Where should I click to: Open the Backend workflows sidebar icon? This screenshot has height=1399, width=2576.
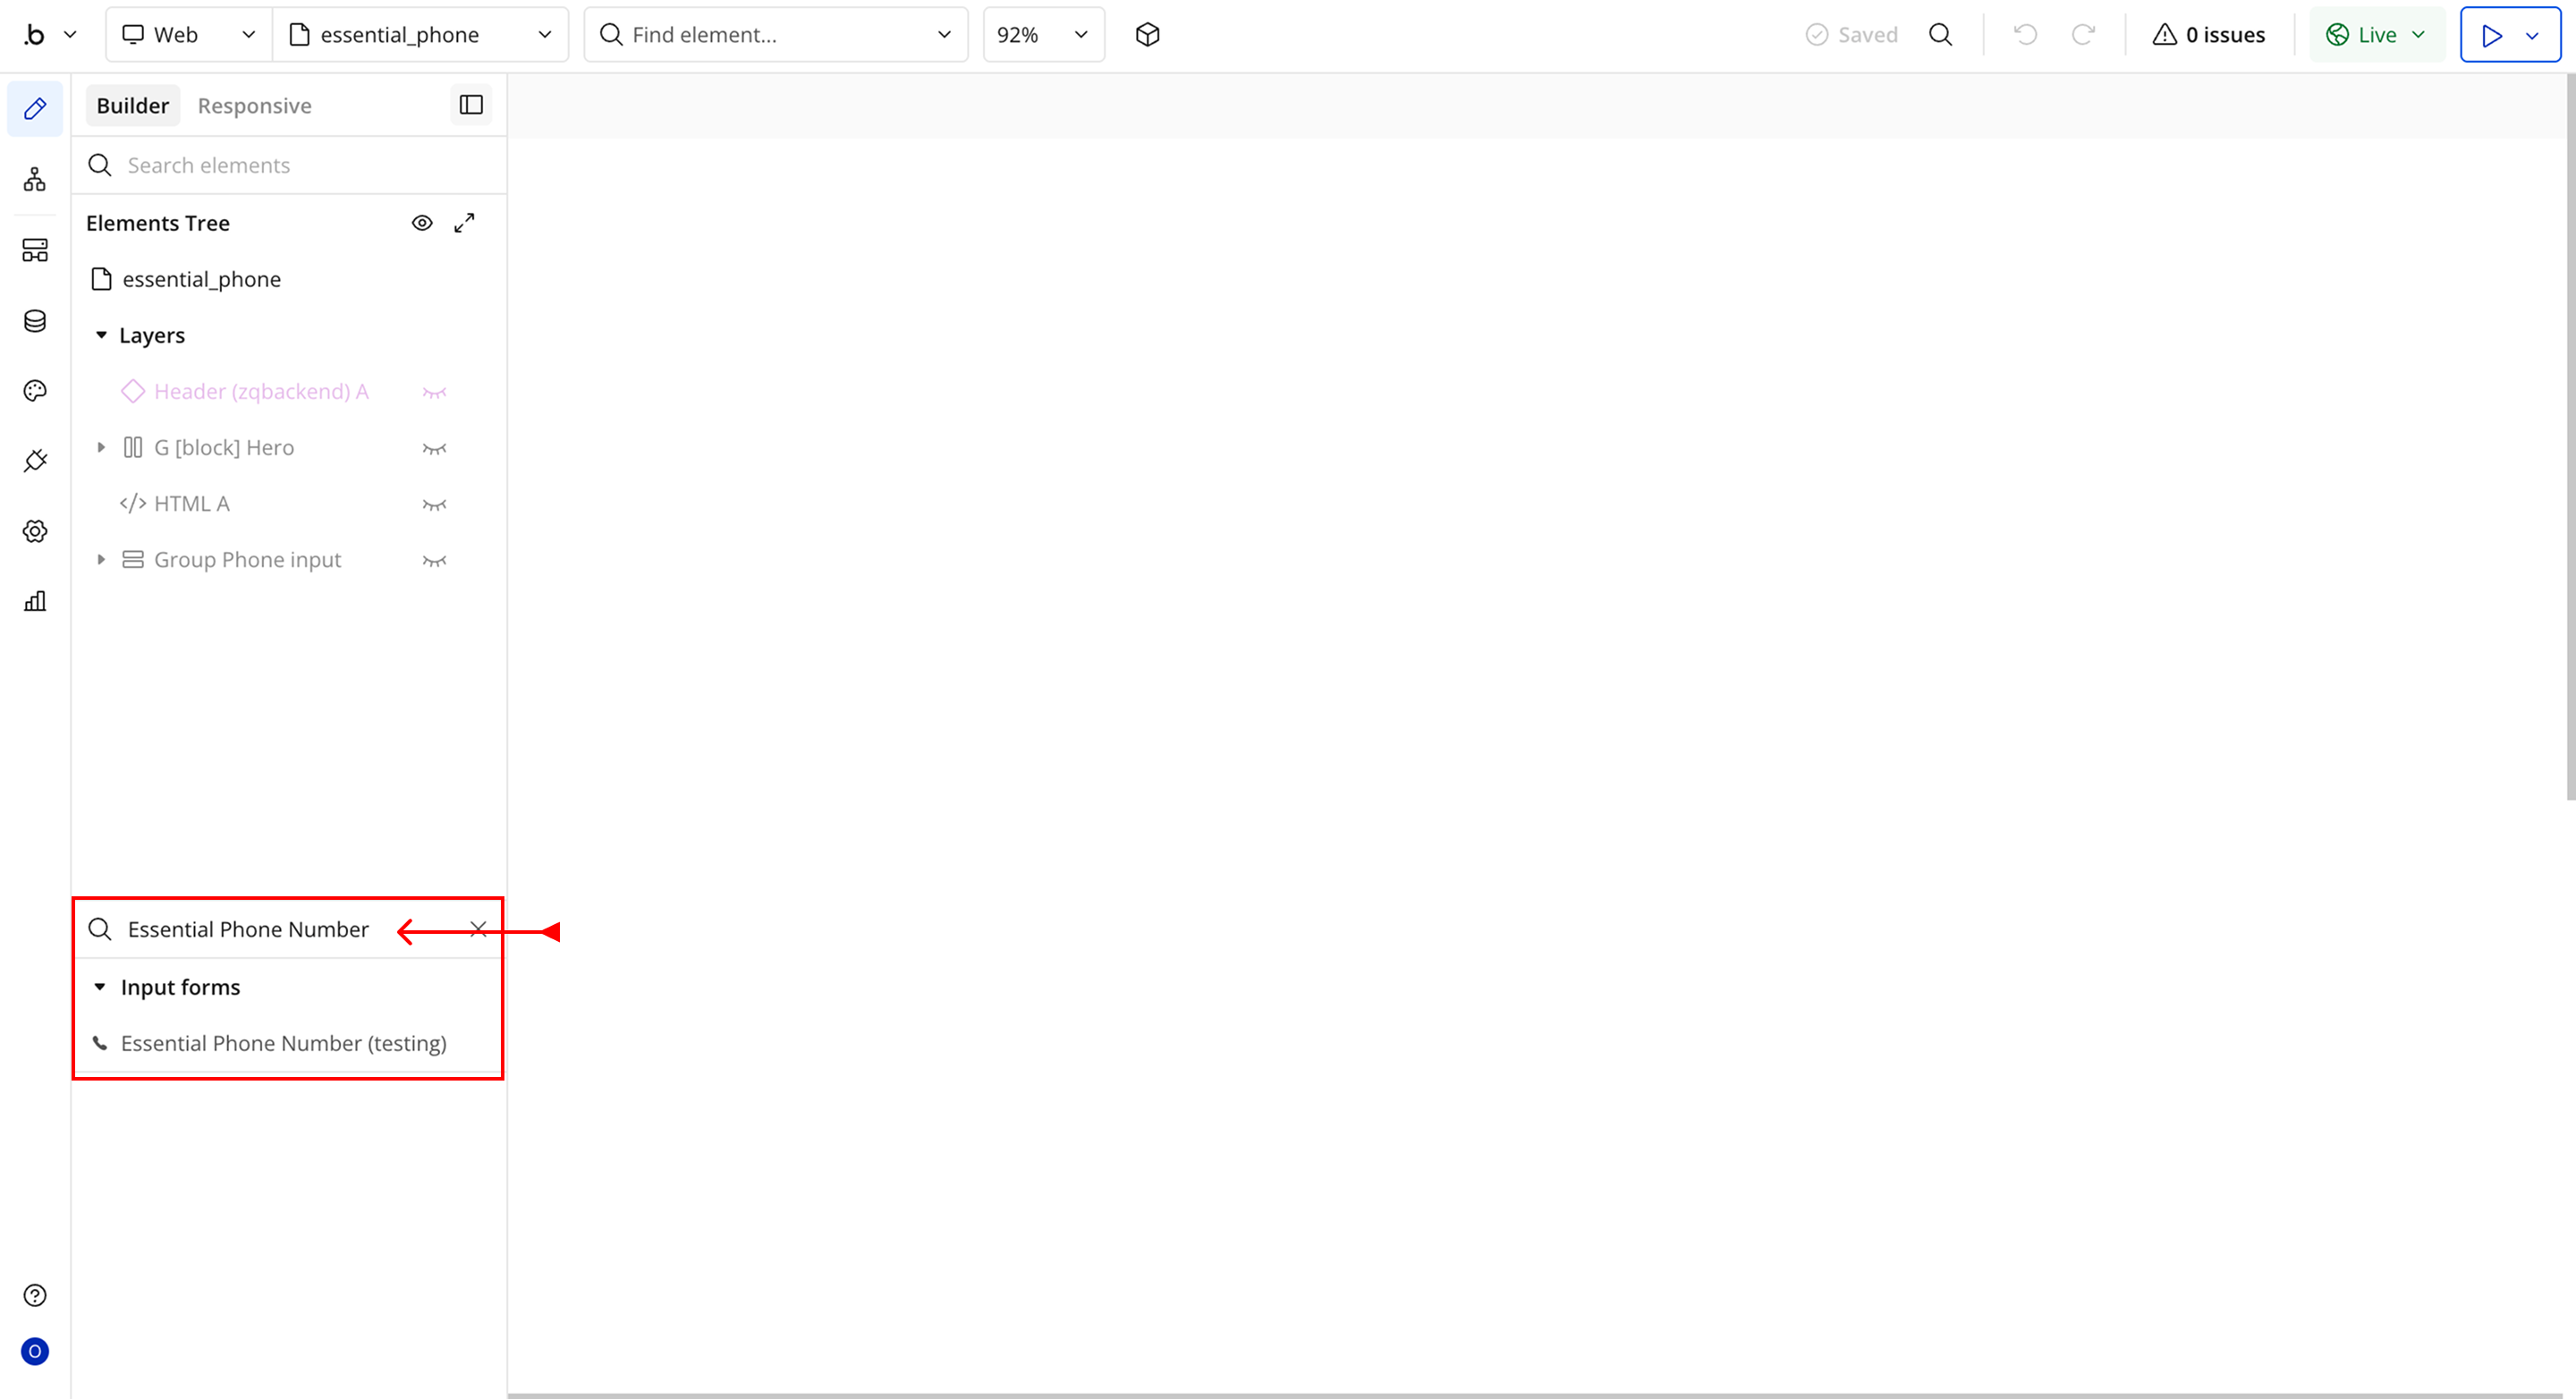click(35, 250)
